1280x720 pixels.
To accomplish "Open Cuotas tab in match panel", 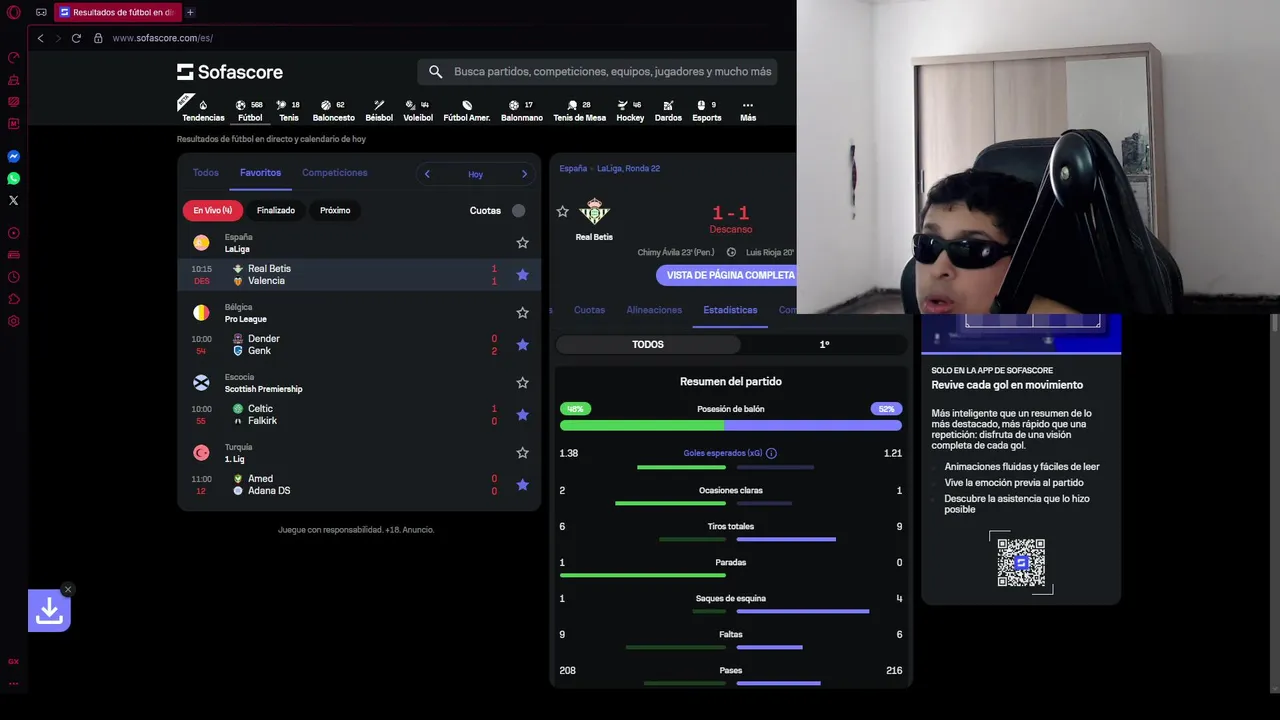I will pyautogui.click(x=589, y=310).
